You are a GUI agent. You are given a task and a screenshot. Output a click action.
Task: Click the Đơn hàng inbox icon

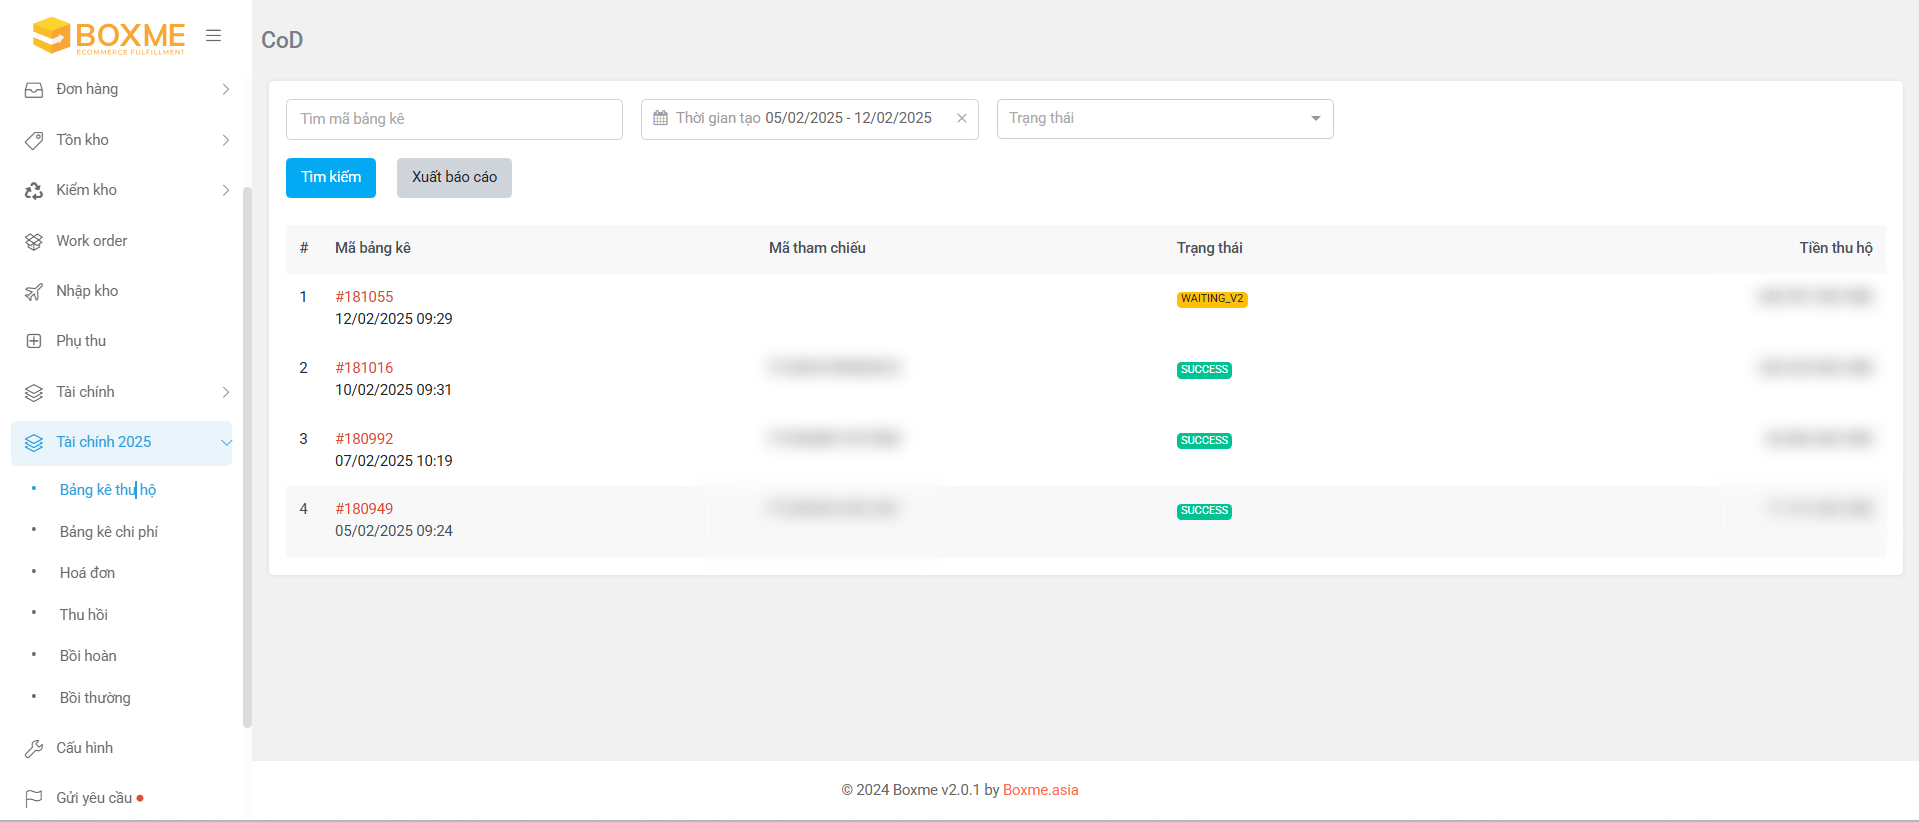pos(34,90)
